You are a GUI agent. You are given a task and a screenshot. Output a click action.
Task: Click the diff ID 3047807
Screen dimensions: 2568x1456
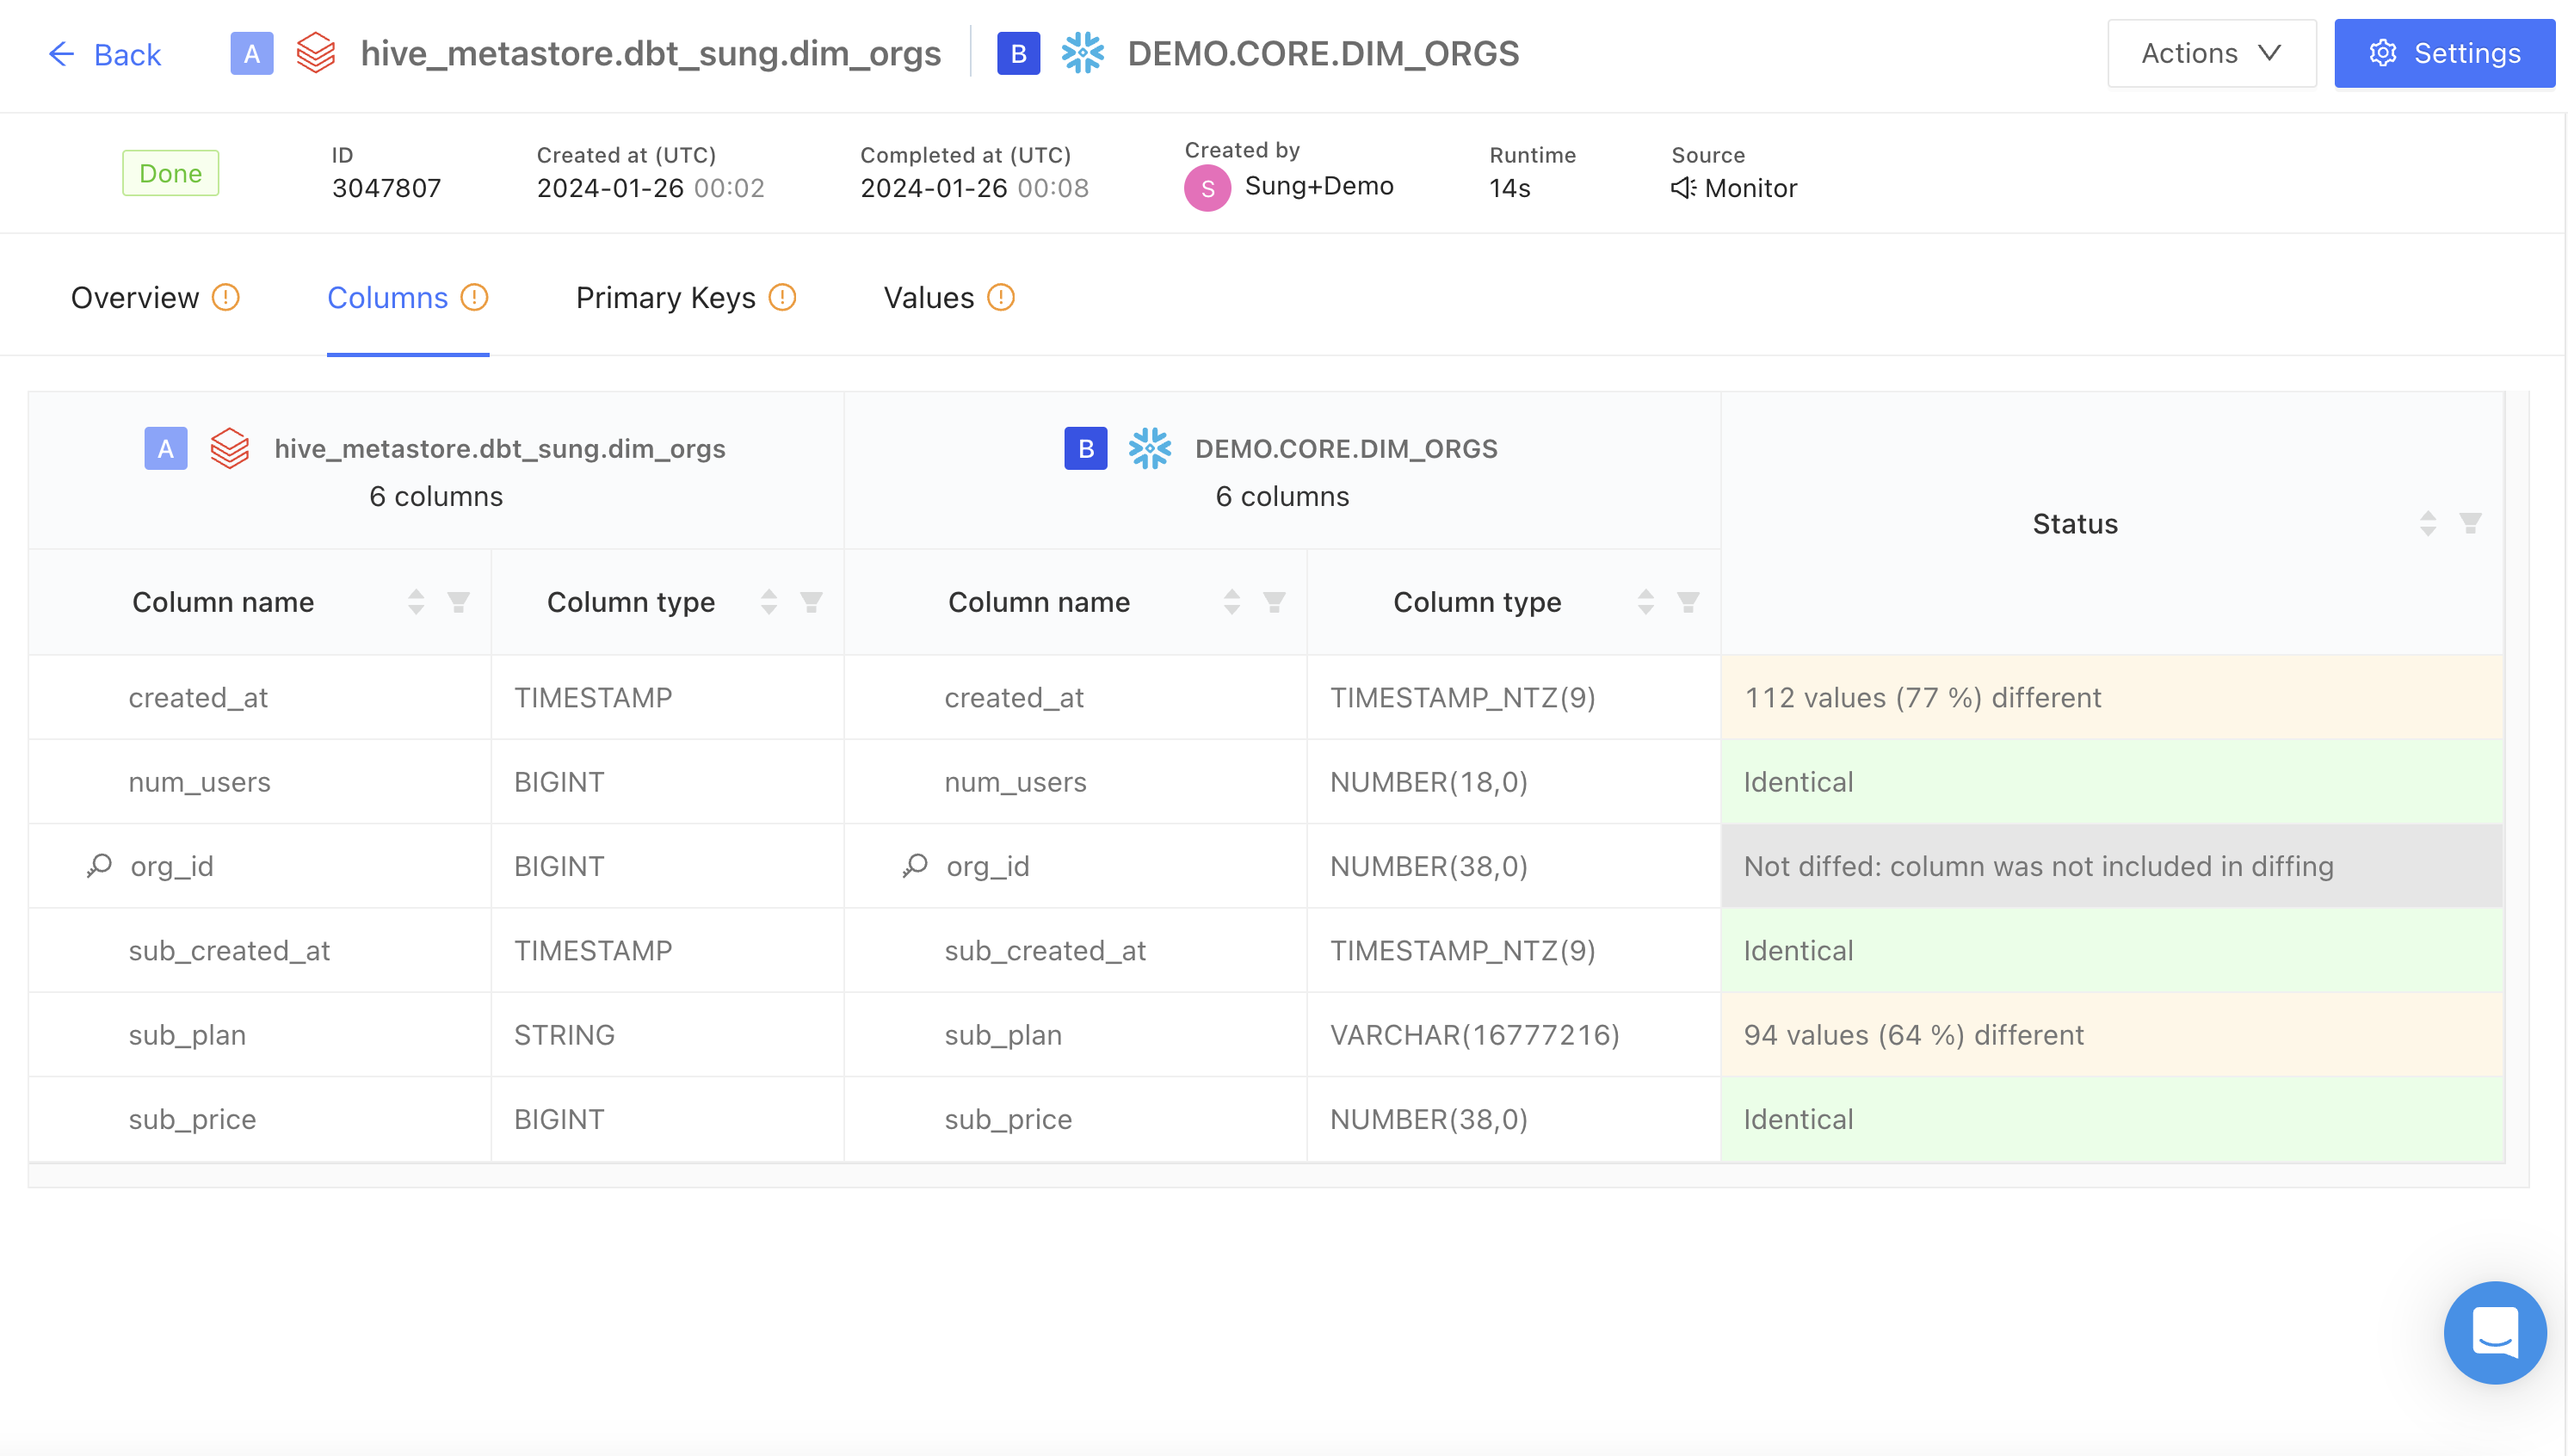click(387, 188)
